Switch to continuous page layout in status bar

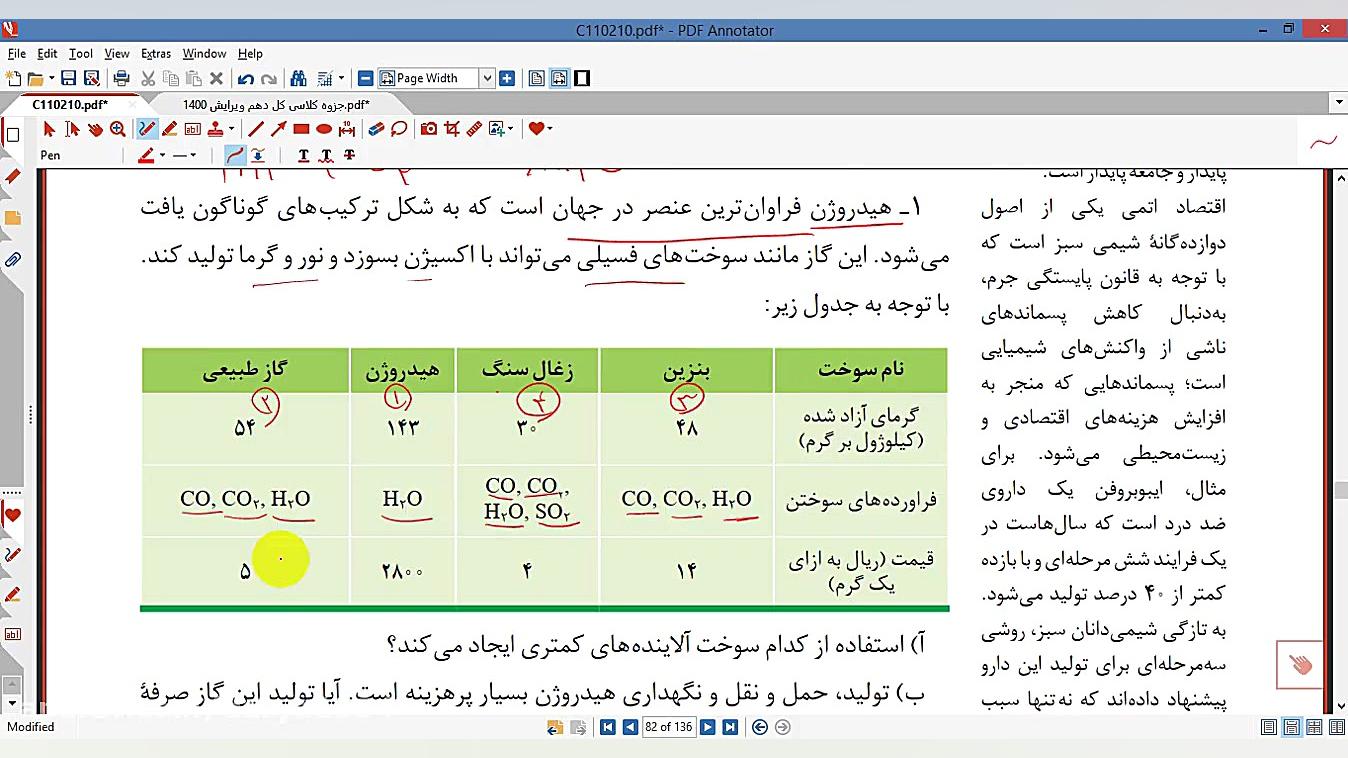coord(1291,727)
